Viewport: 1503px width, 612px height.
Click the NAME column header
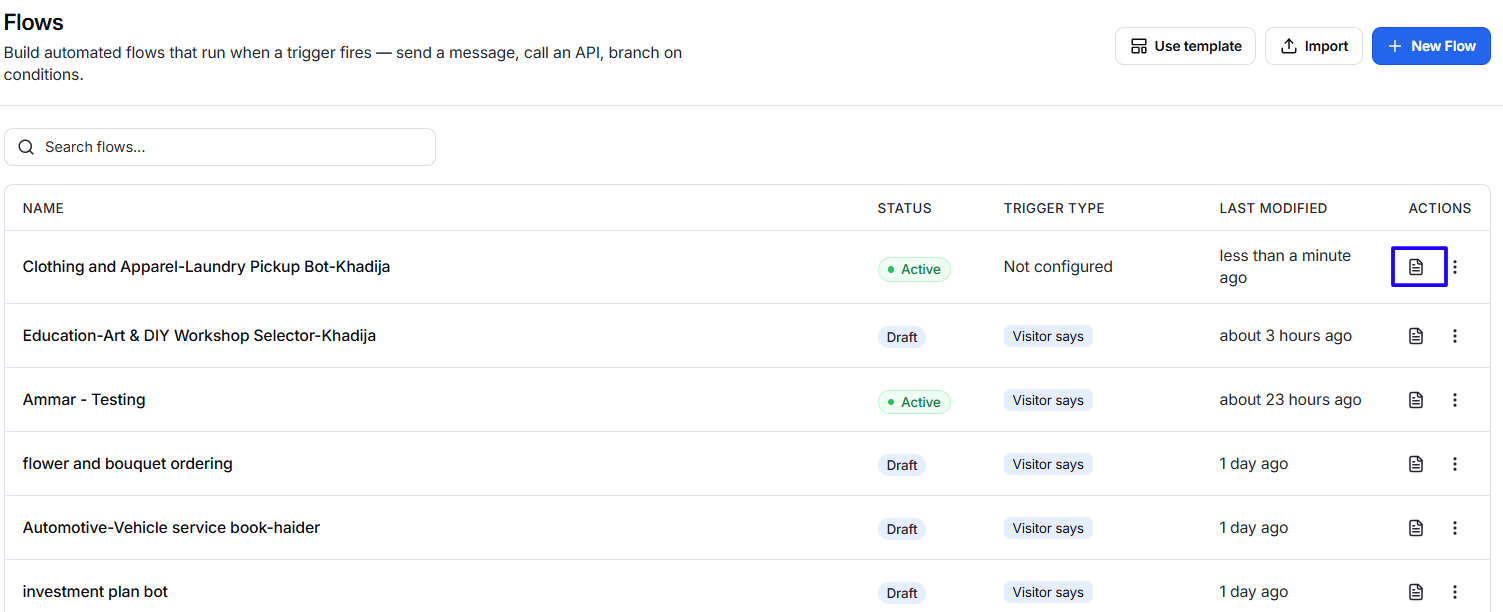pos(43,208)
